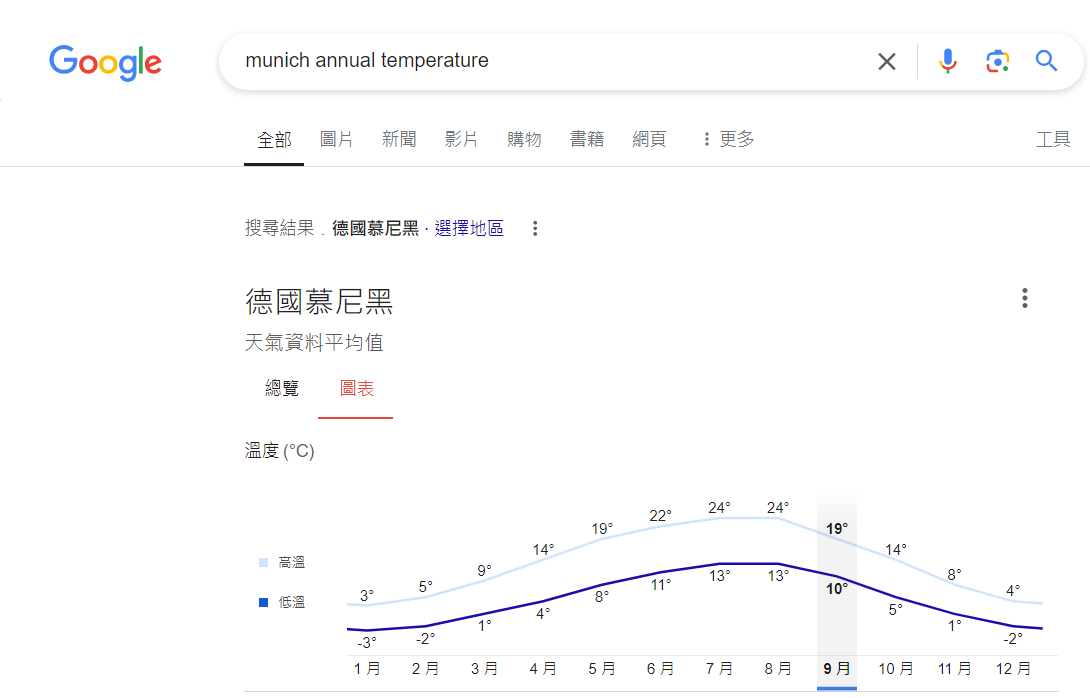Select the 總覽 weather tab
The image size is (1090, 698).
(x=282, y=389)
